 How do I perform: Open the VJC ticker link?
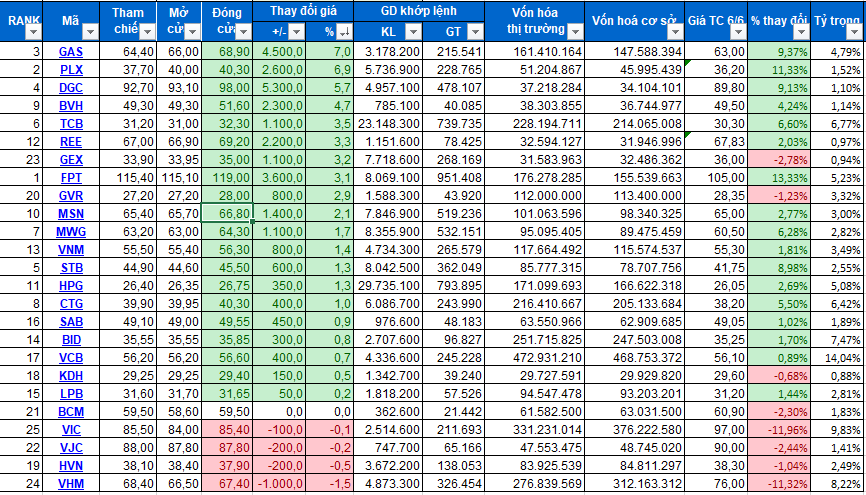[71, 446]
